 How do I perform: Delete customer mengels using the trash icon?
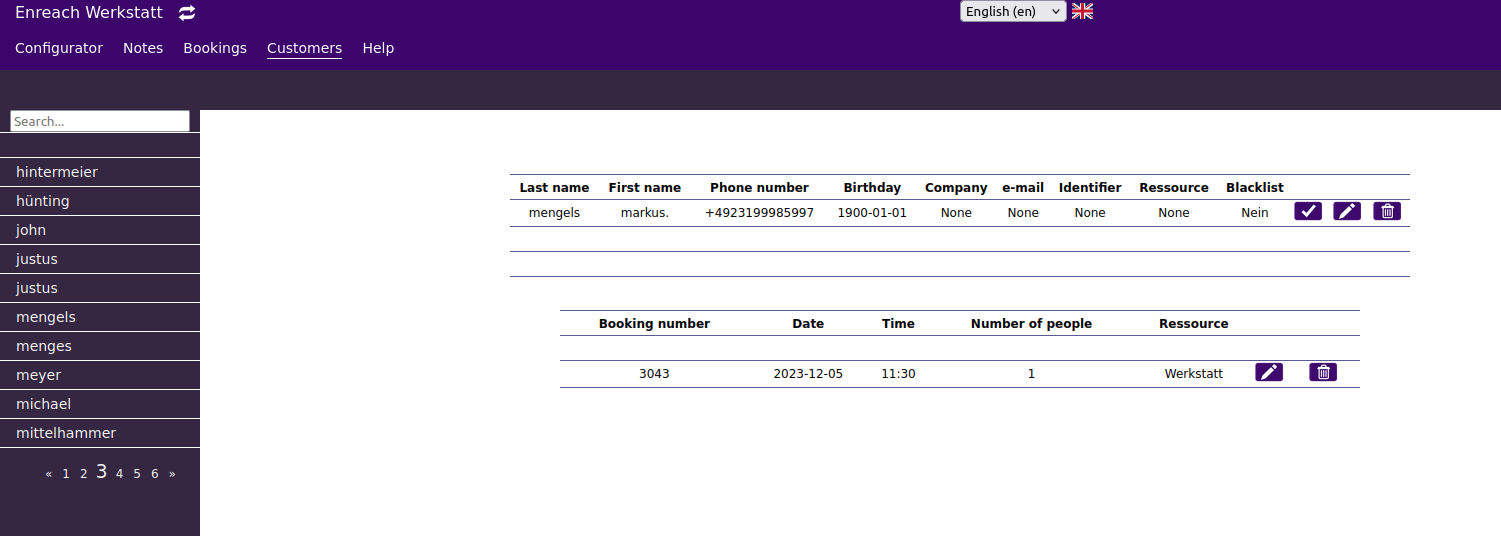click(1387, 211)
